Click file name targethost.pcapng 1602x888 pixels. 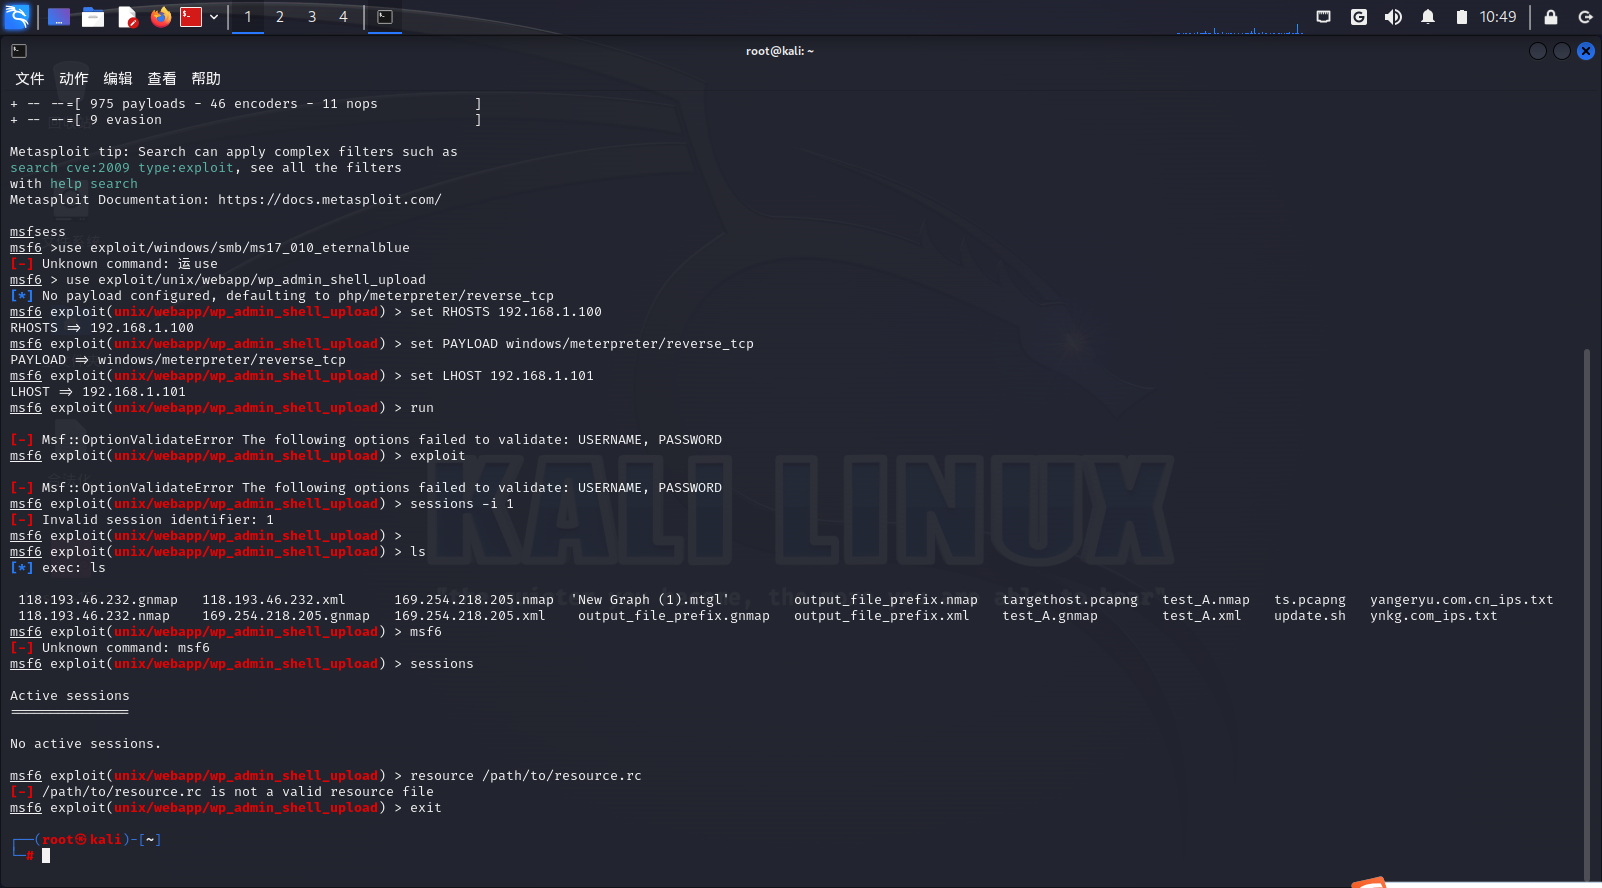tap(1070, 600)
